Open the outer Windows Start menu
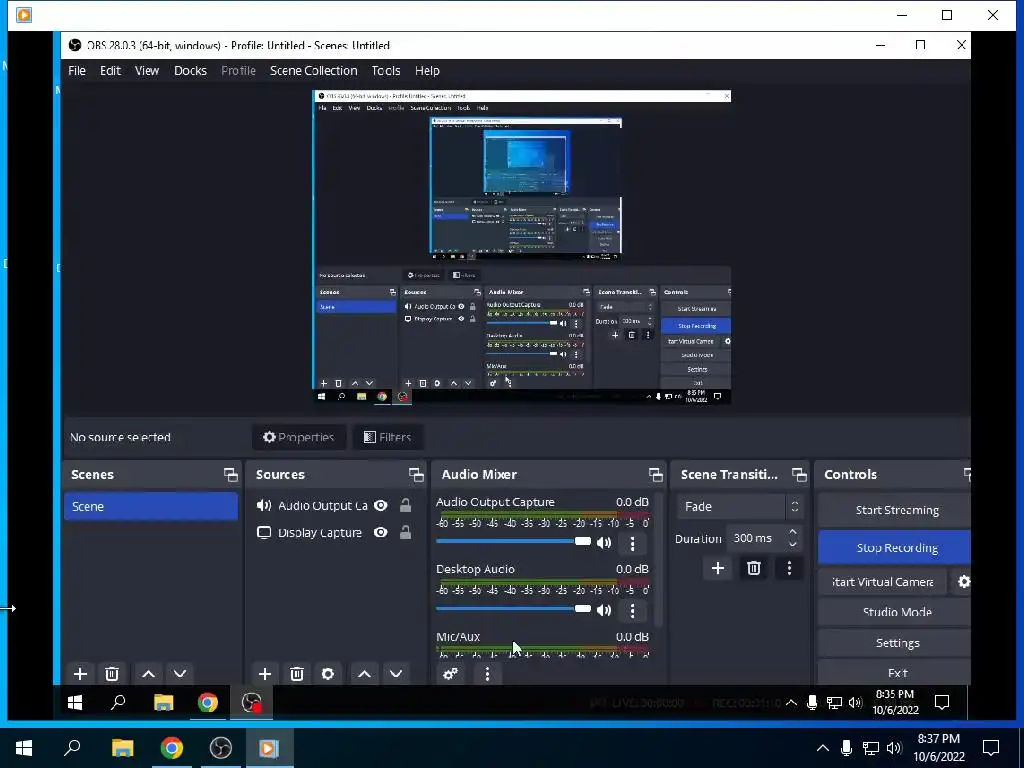This screenshot has width=1024, height=768. tap(24, 748)
